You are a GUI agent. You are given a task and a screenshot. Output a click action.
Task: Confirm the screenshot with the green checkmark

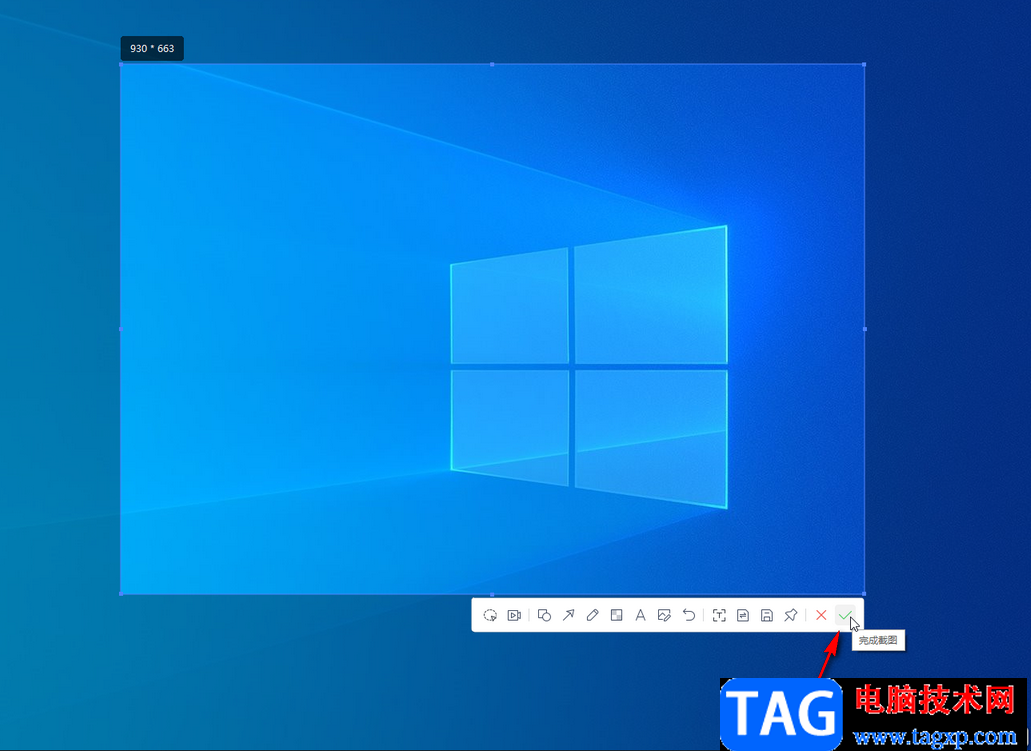click(x=845, y=616)
